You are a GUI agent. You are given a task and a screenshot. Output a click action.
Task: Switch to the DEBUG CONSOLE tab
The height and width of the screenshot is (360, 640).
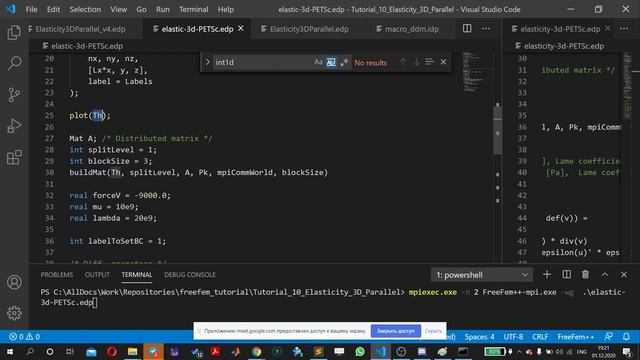pyautogui.click(x=190, y=275)
